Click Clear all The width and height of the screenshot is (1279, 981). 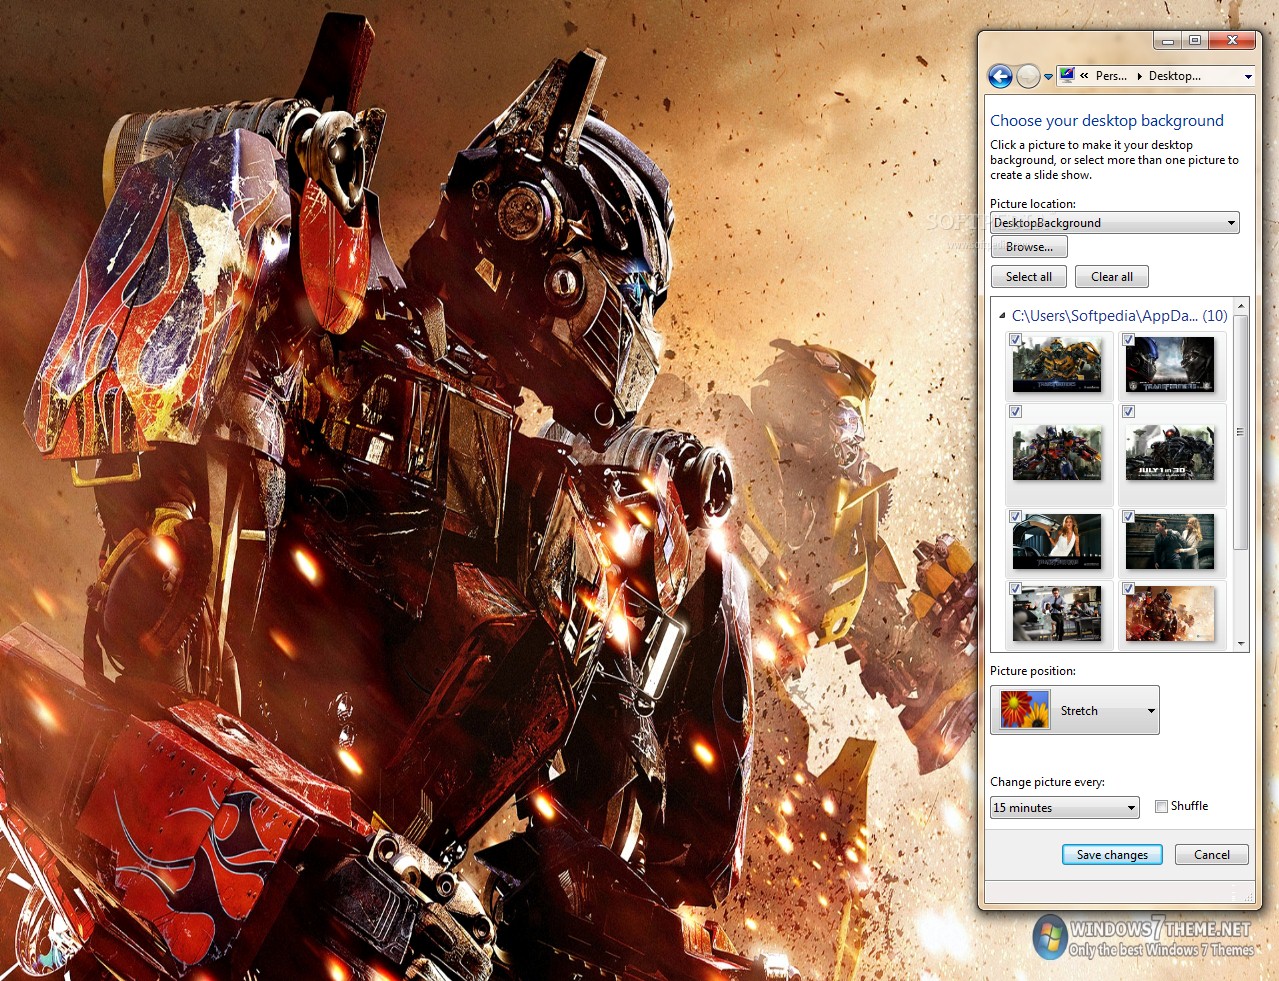click(1112, 277)
